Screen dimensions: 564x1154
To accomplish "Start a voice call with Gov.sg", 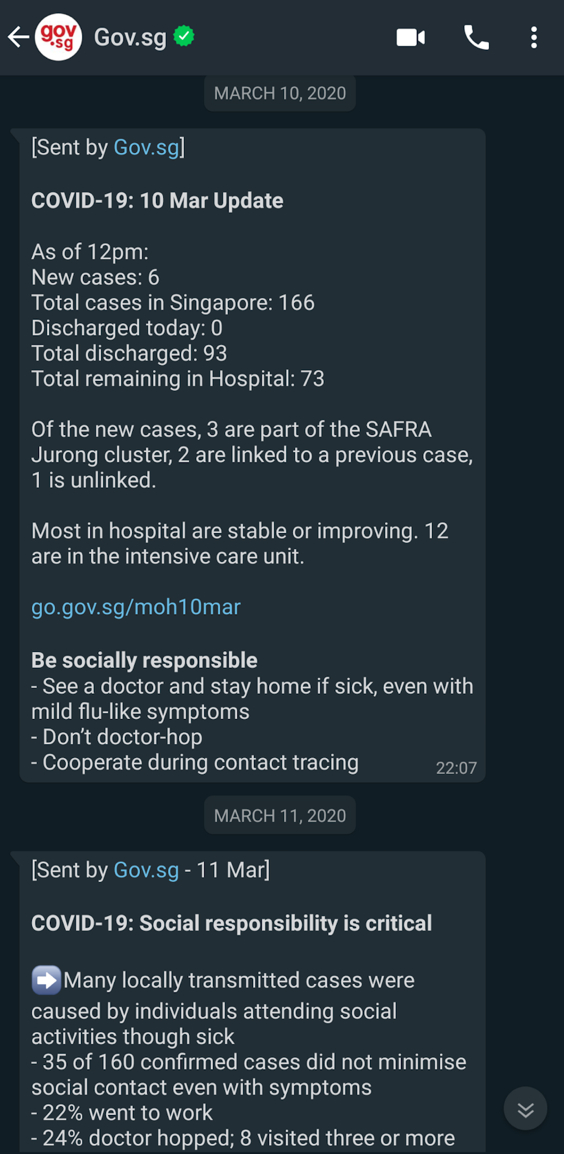I will (x=476, y=38).
